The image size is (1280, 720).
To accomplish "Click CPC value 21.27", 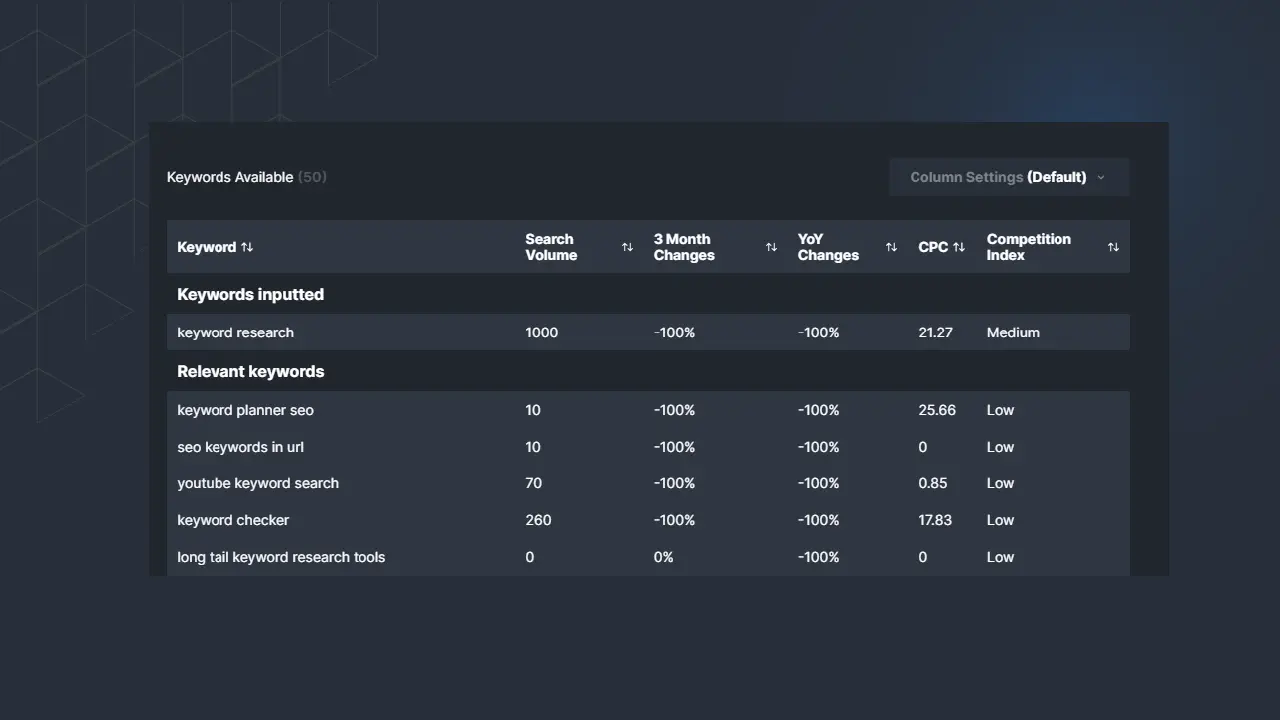I will [935, 332].
